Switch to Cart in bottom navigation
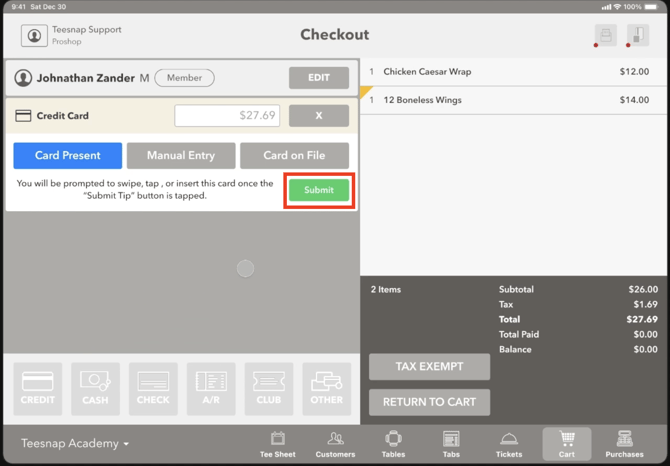The image size is (670, 466). coord(567,445)
